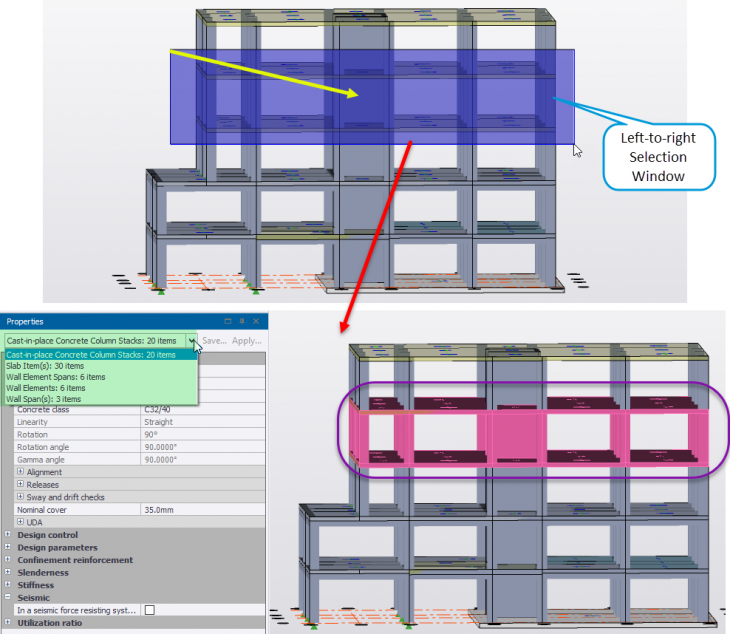Expand Sway and drift checks group
This screenshot has height=634, width=730.
(21, 497)
